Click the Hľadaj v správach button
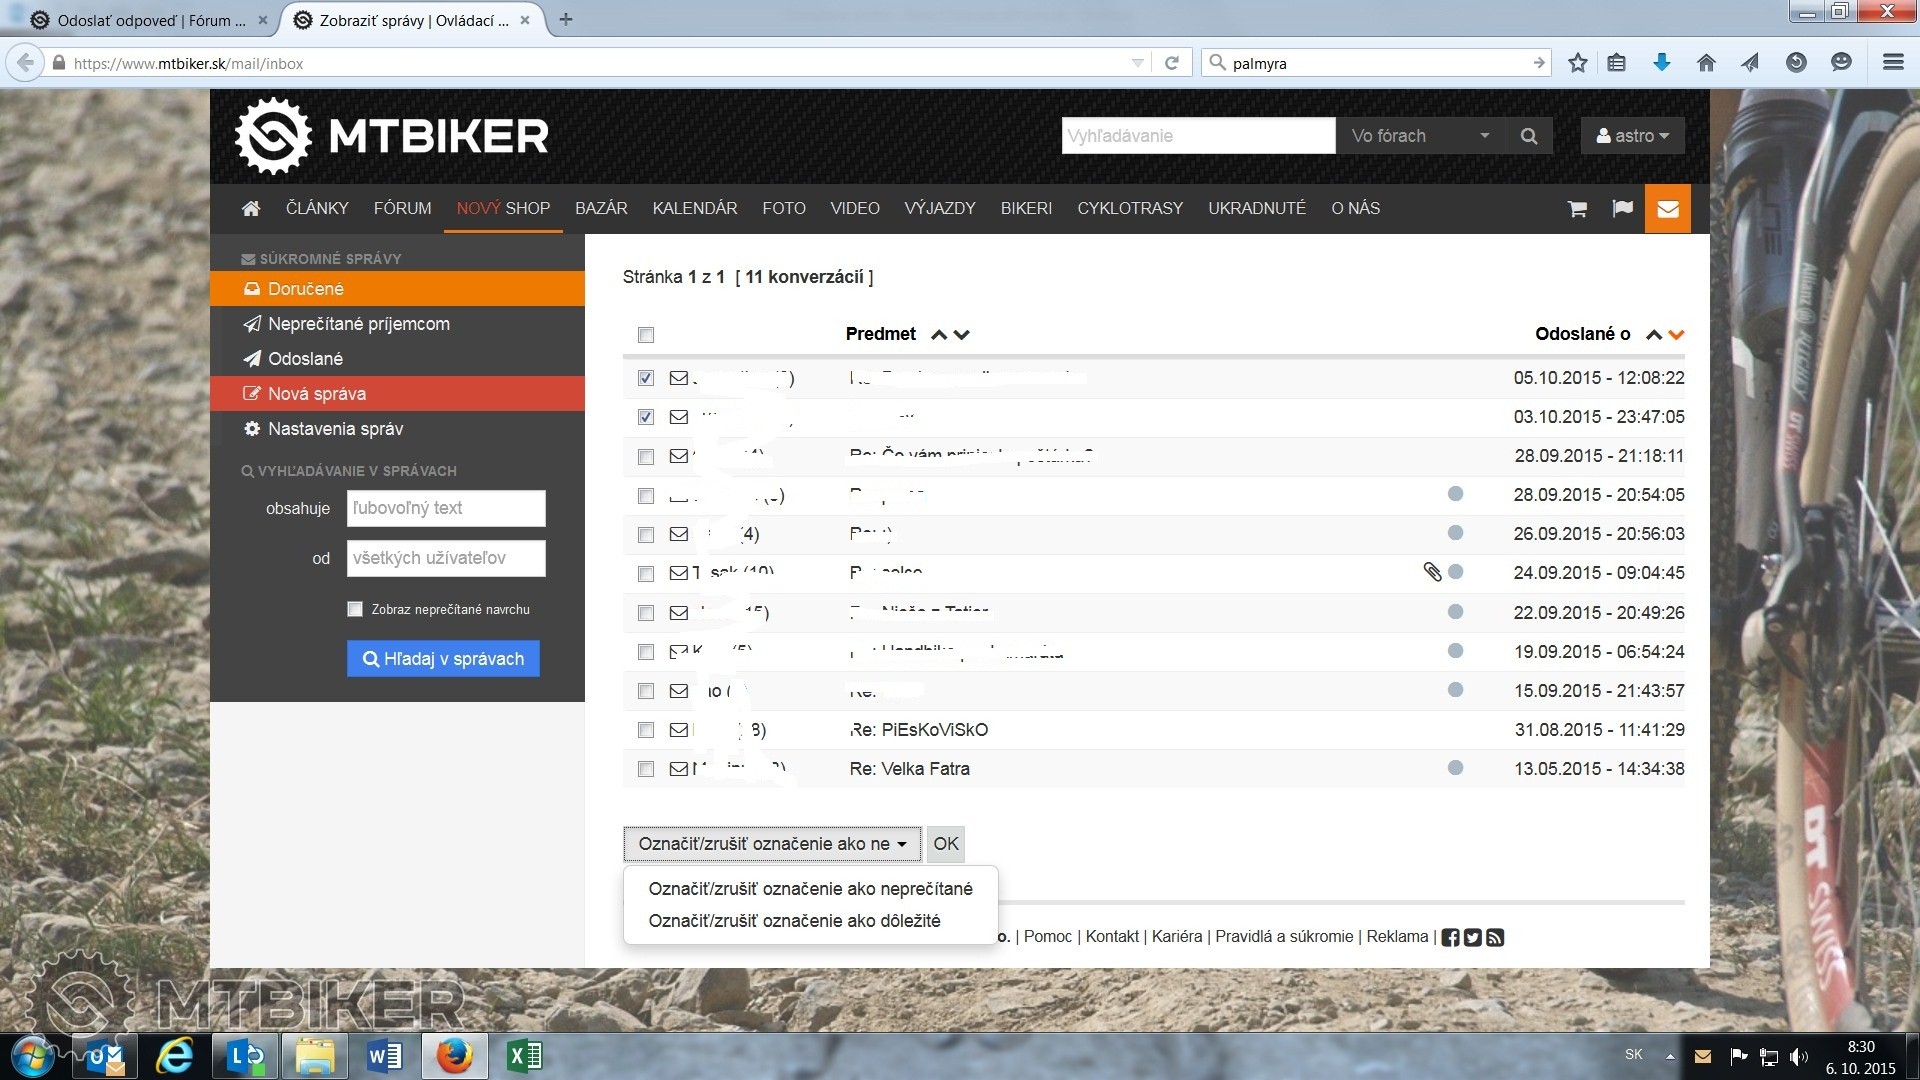The width and height of the screenshot is (1920, 1080). [443, 659]
